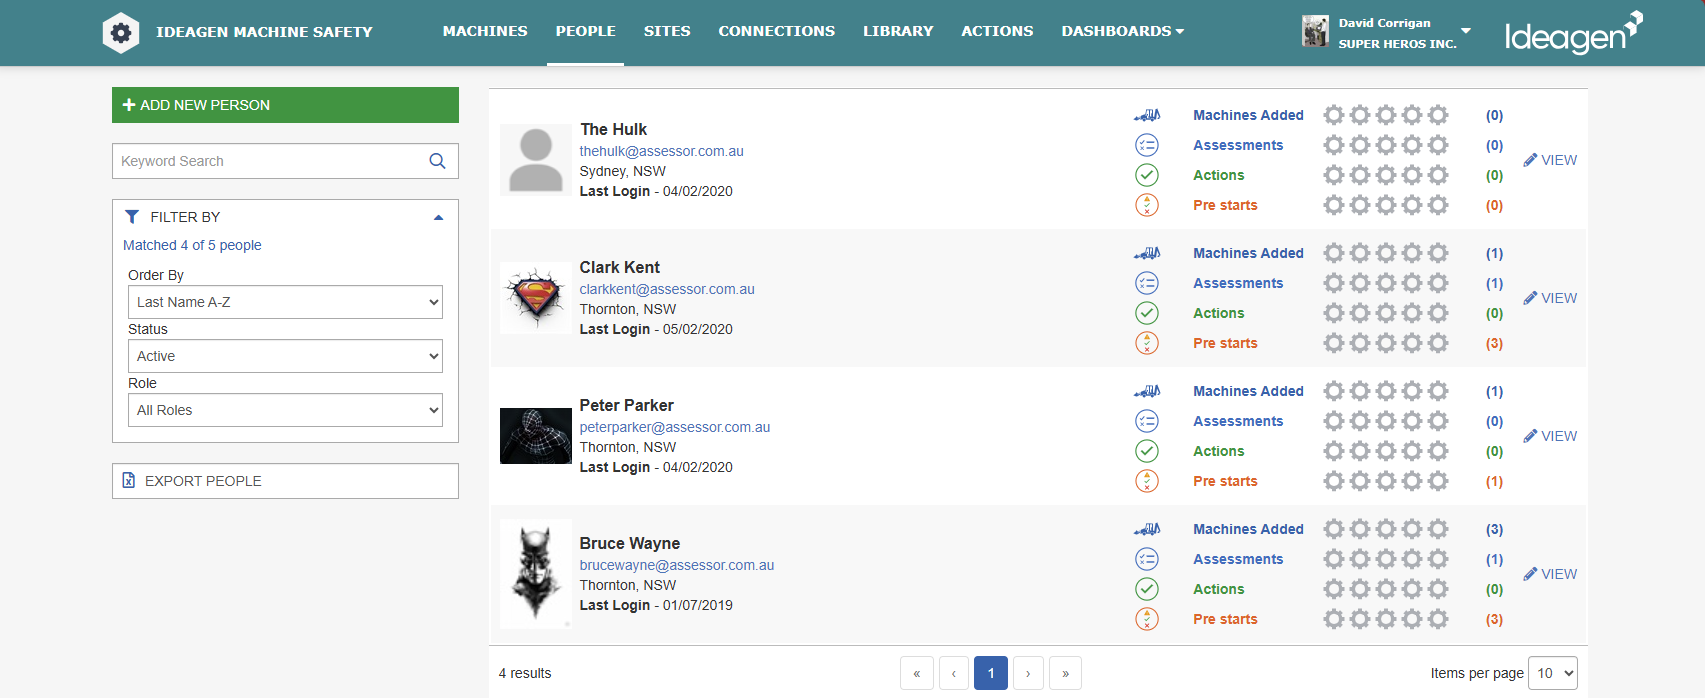The height and width of the screenshot is (698, 1705).
Task: Collapse the Filter By panel arrow
Action: point(438,217)
